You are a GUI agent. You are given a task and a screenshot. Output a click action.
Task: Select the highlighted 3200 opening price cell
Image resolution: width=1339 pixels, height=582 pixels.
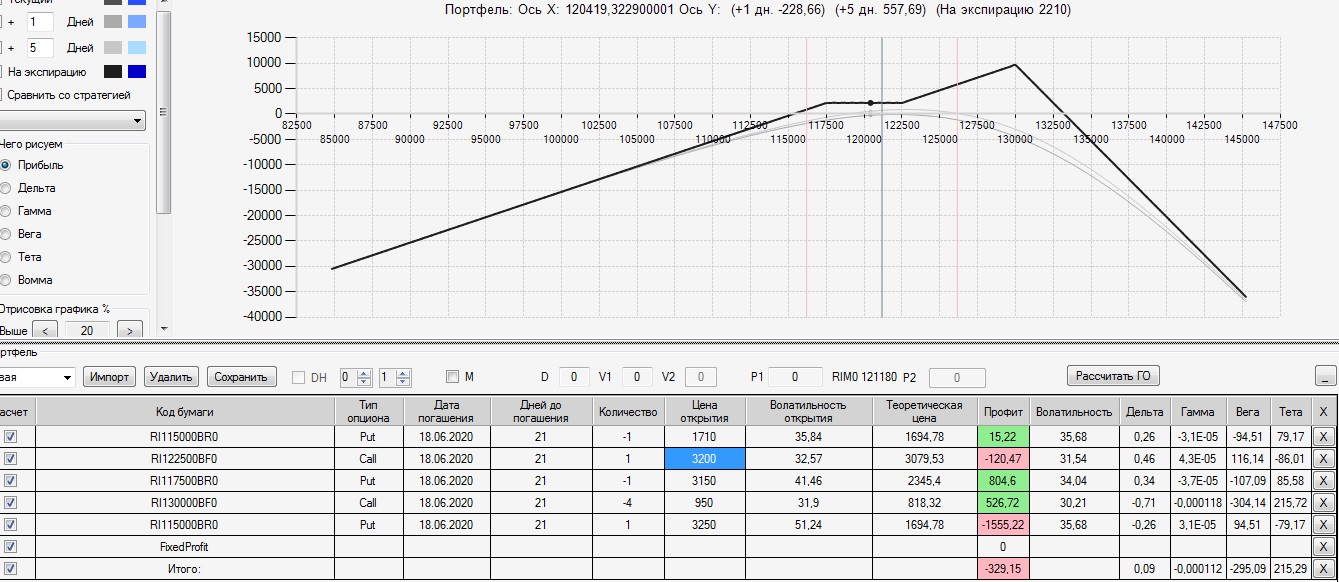click(704, 459)
